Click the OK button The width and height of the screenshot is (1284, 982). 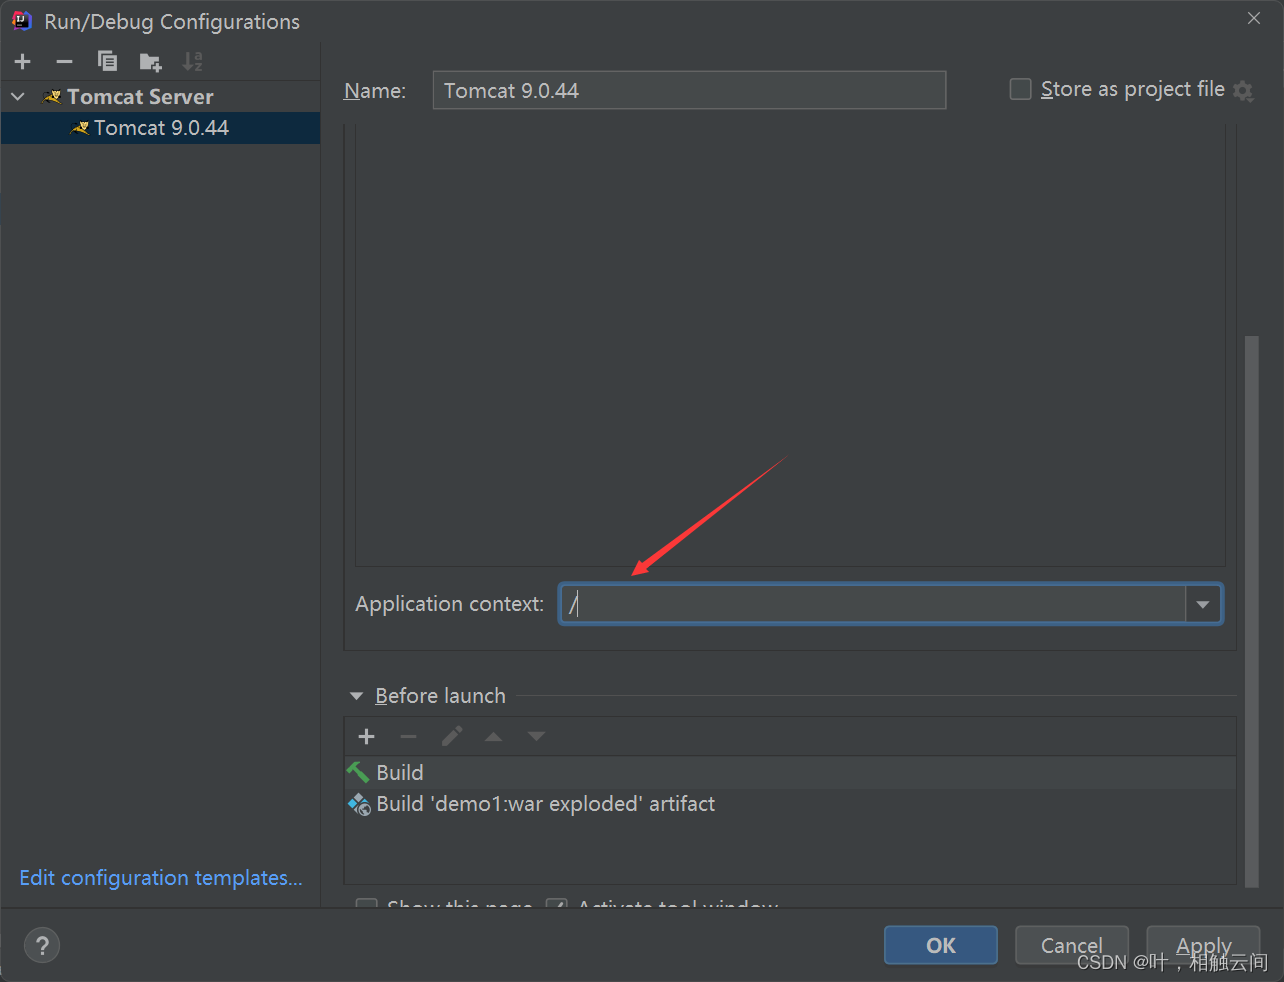[940, 945]
